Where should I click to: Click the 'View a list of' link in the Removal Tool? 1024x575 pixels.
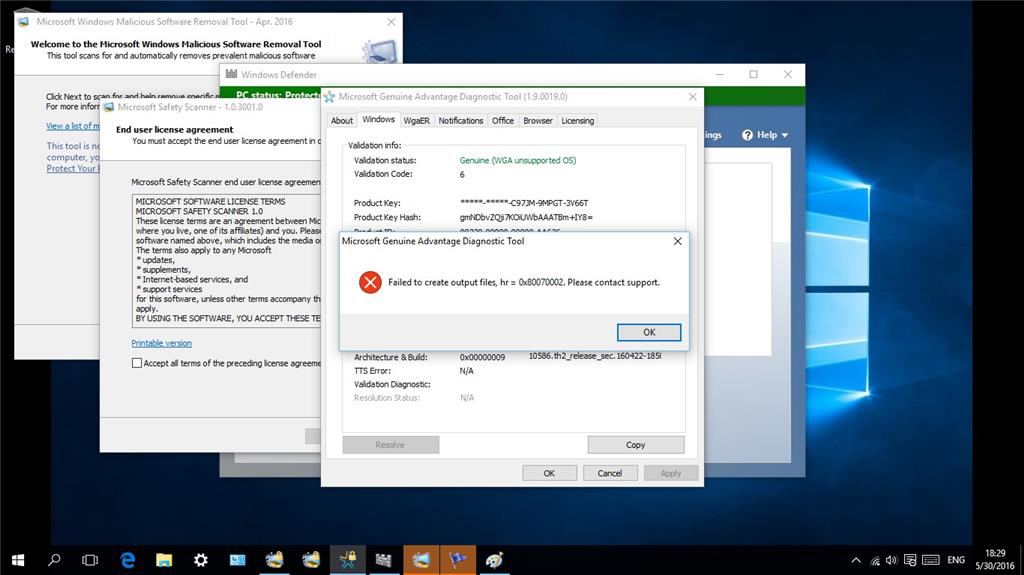(x=72, y=125)
